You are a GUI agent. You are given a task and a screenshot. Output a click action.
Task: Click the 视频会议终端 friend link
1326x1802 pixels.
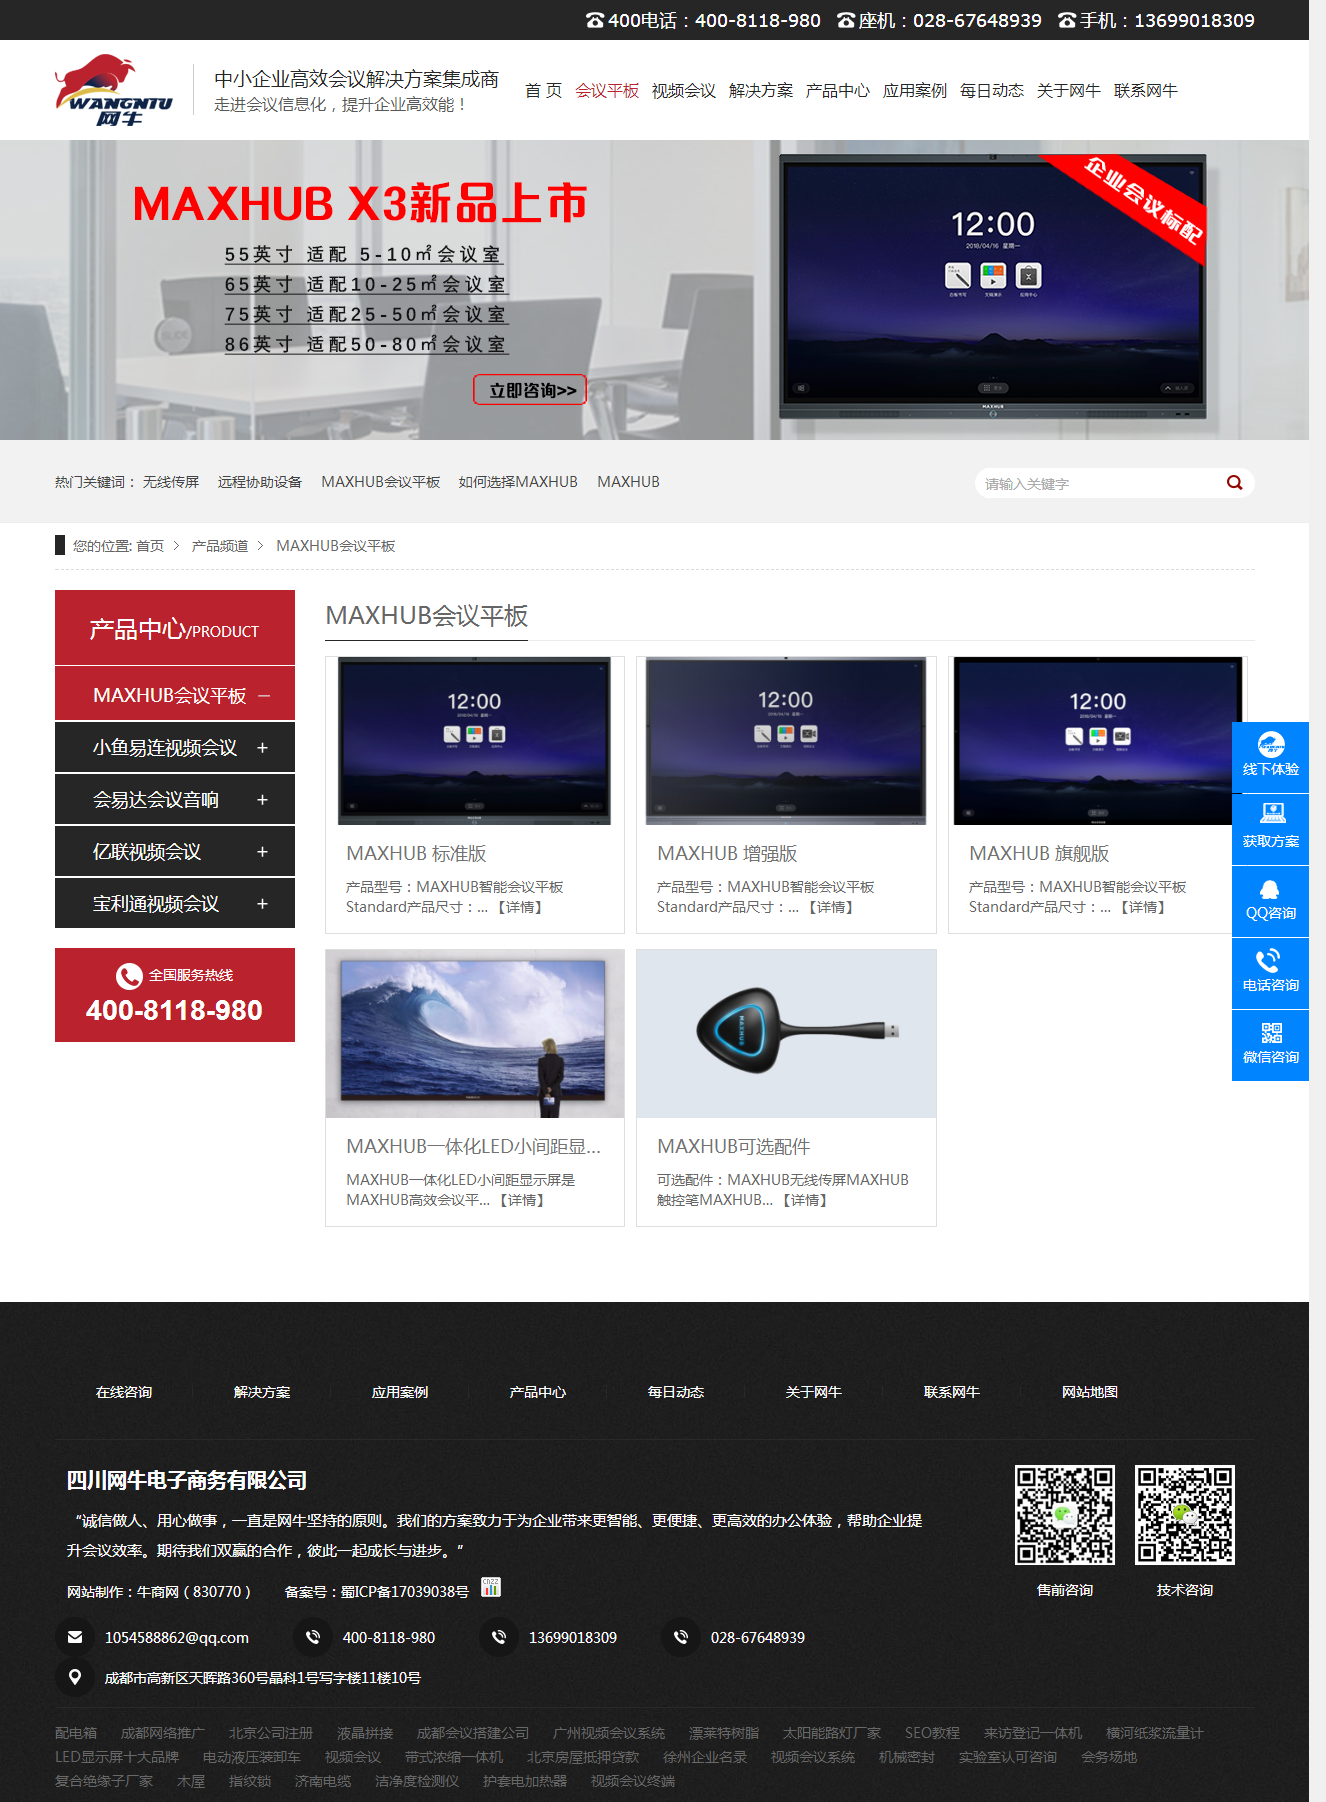pyautogui.click(x=633, y=1781)
